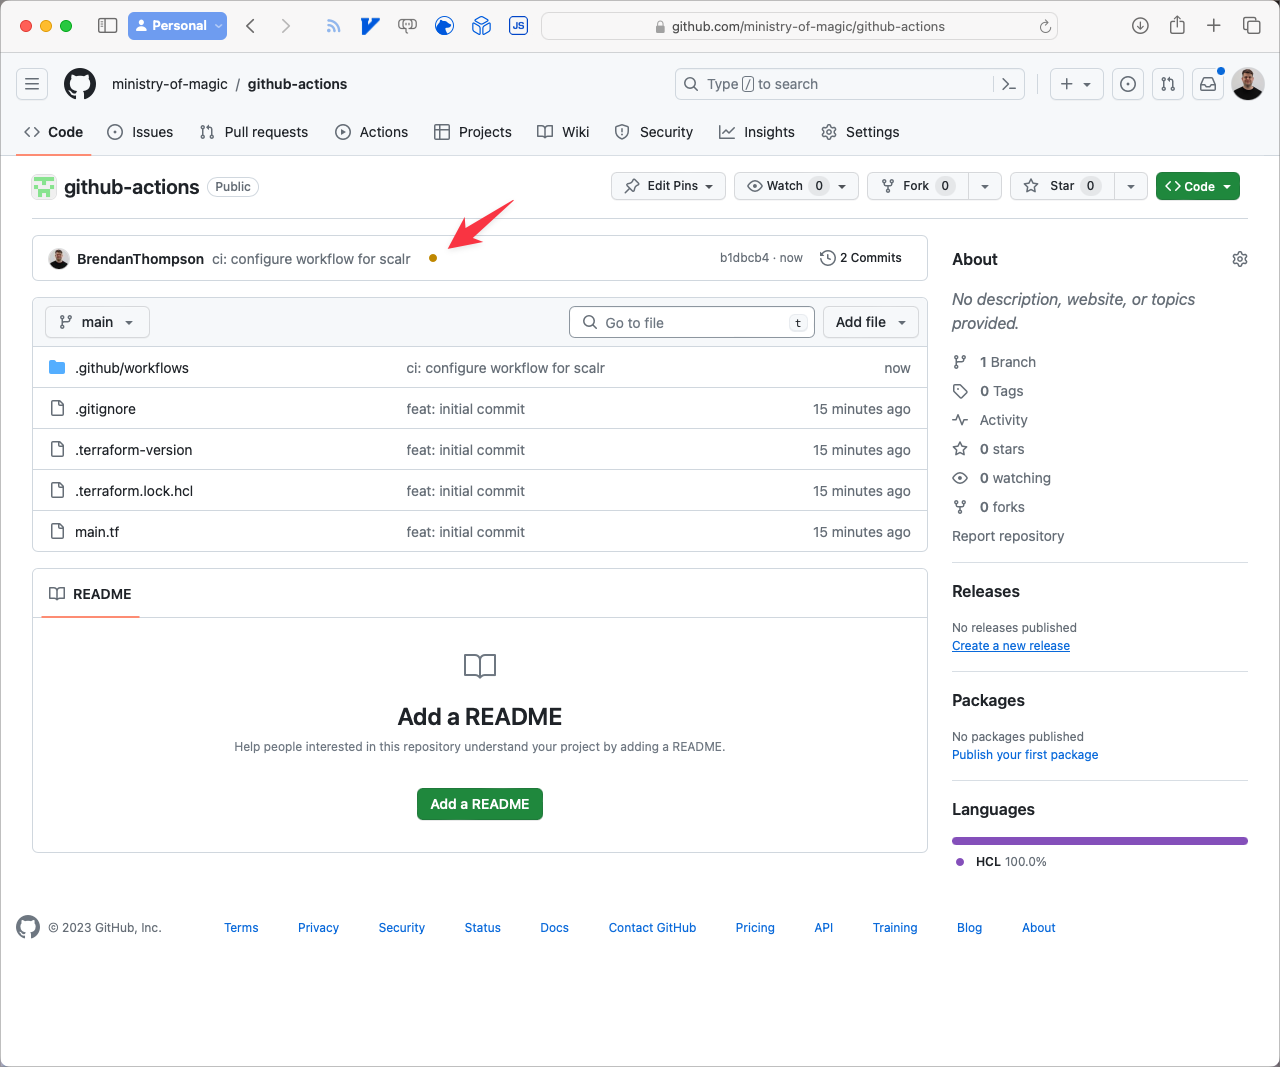
Task: Open the main.tf file
Action: pyautogui.click(x=97, y=532)
